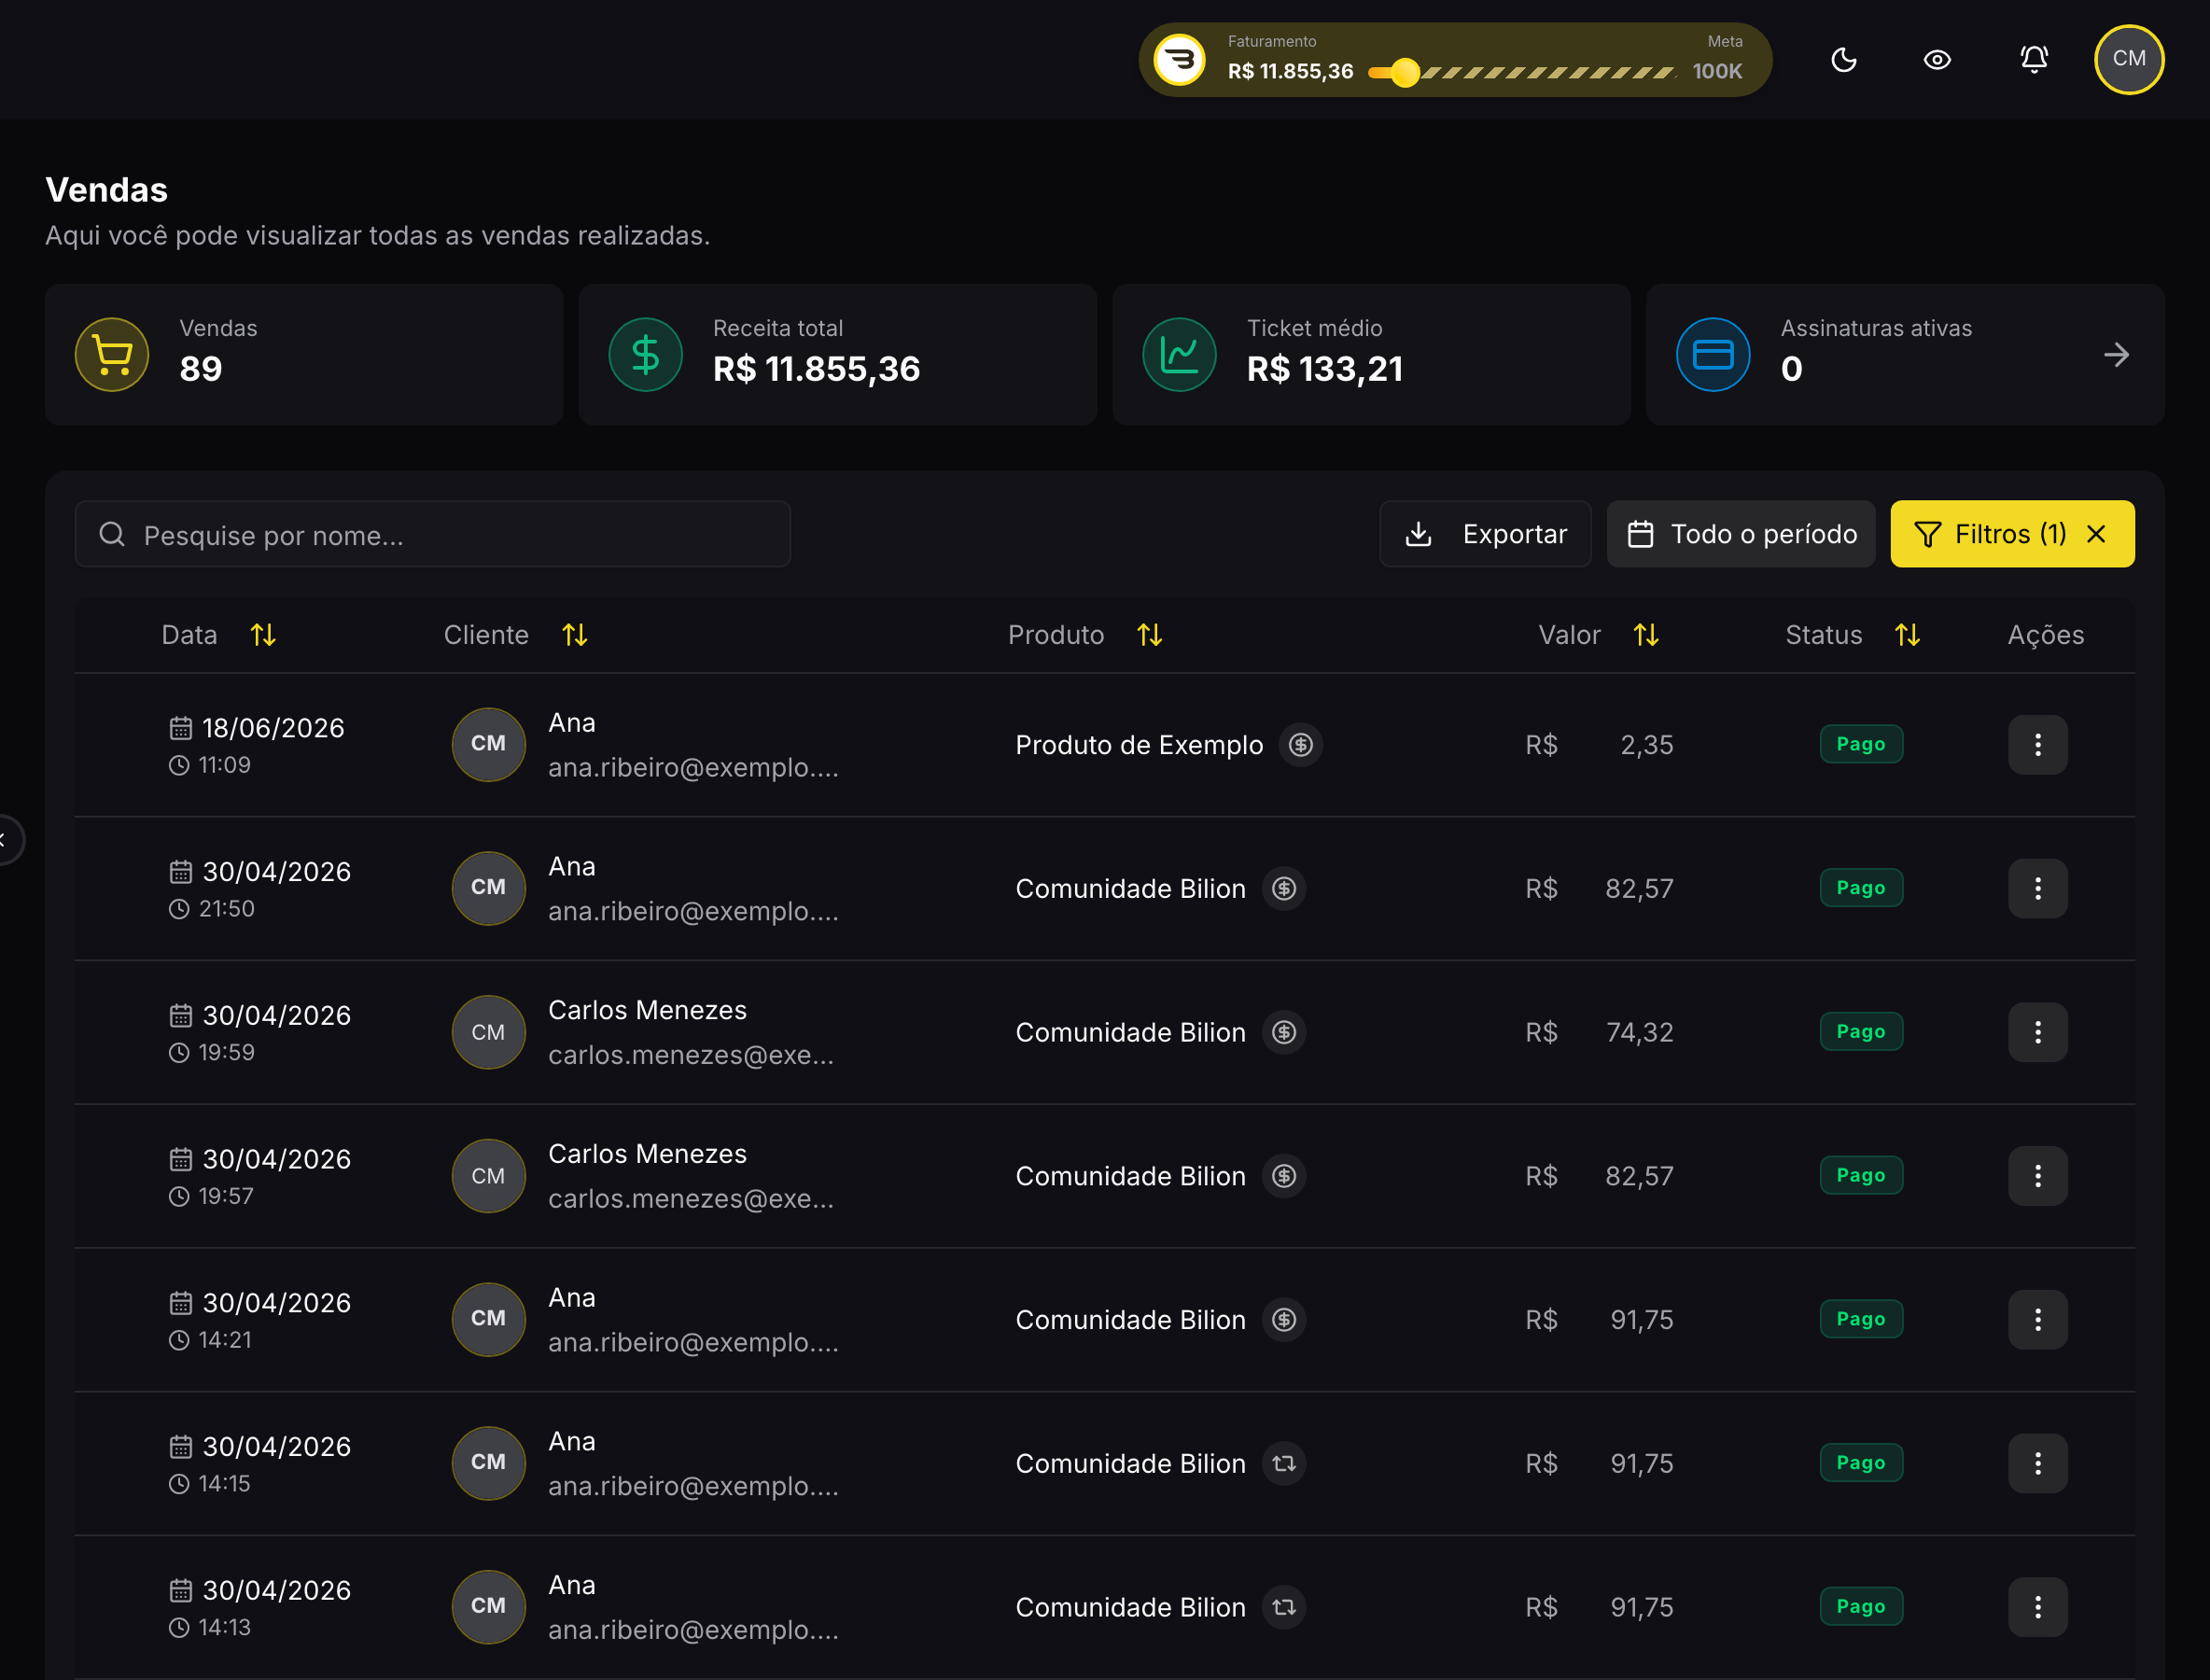The width and height of the screenshot is (2210, 1680).
Task: Click the Receita total dollar icon
Action: click(x=646, y=354)
